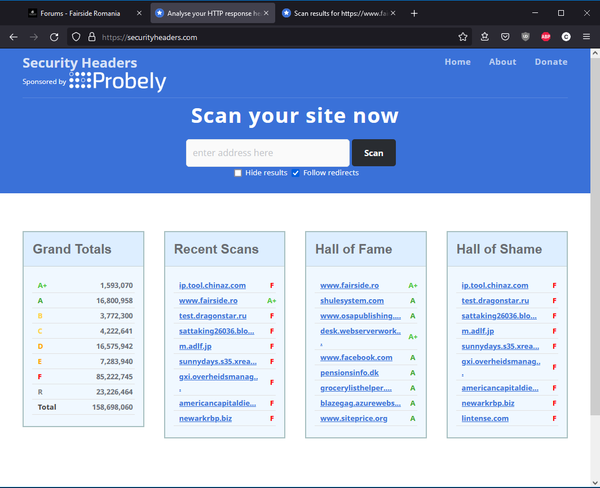Click the Probely sponsor logo

[117, 81]
